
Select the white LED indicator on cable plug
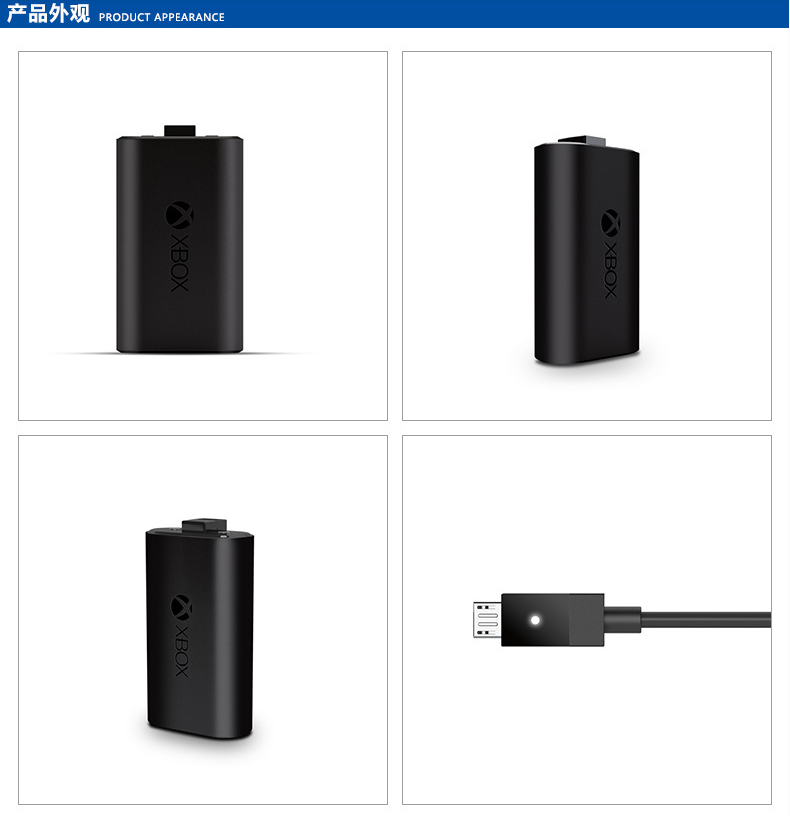[534, 620]
